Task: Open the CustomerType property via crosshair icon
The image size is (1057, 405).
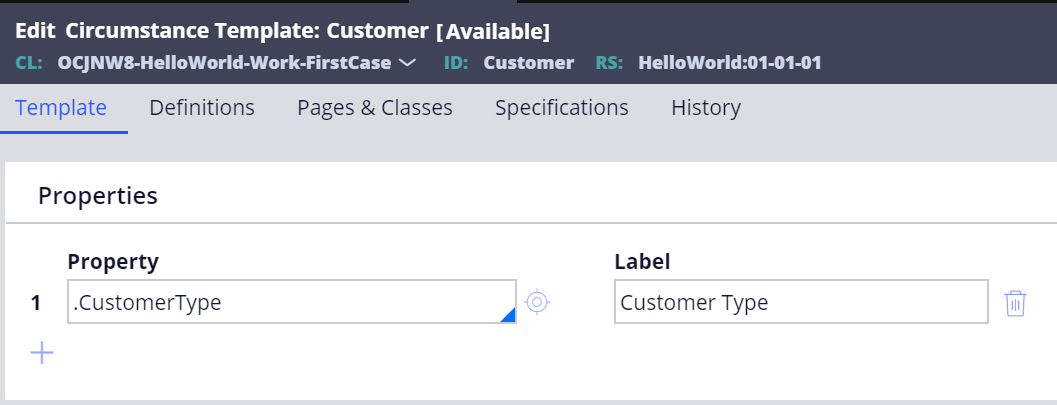Action: (x=537, y=302)
